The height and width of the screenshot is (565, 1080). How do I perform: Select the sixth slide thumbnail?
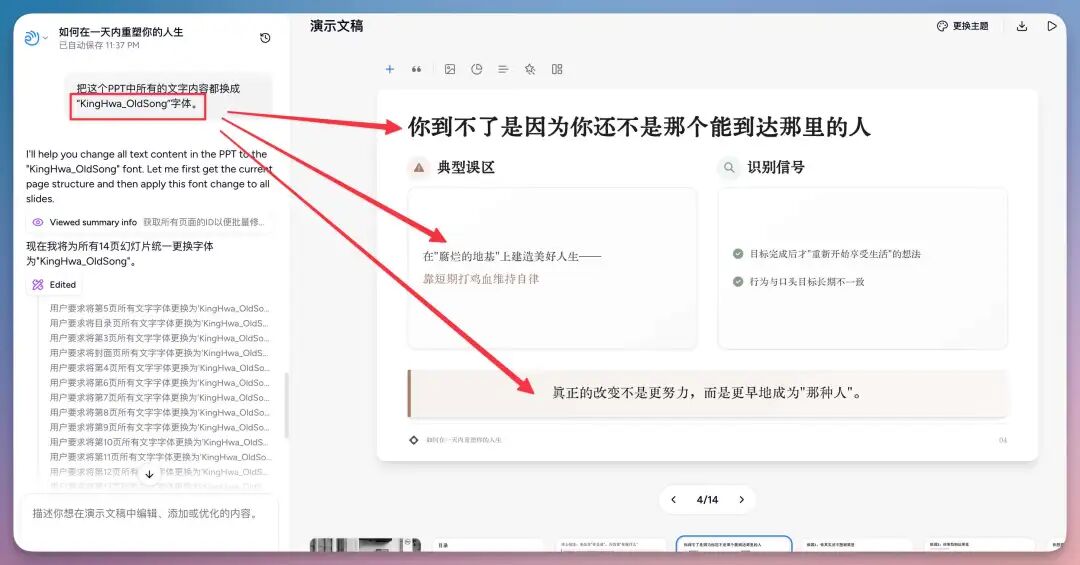tap(980, 544)
